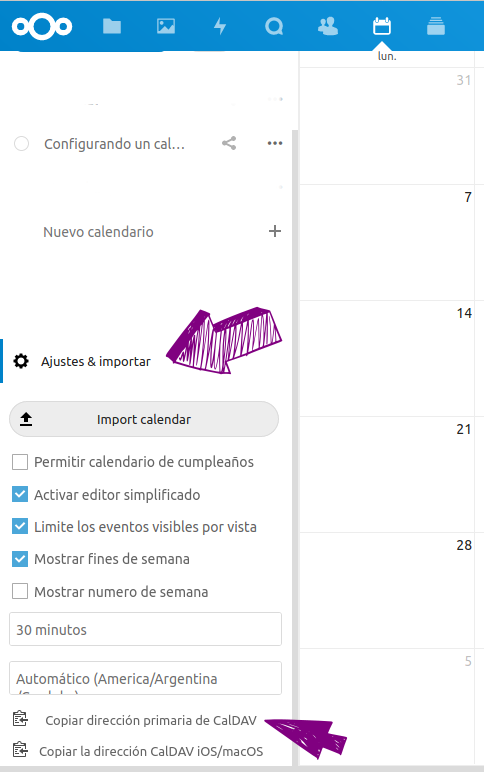Open the 30 minutos dropdown
484x772 pixels.
pyautogui.click(x=145, y=629)
